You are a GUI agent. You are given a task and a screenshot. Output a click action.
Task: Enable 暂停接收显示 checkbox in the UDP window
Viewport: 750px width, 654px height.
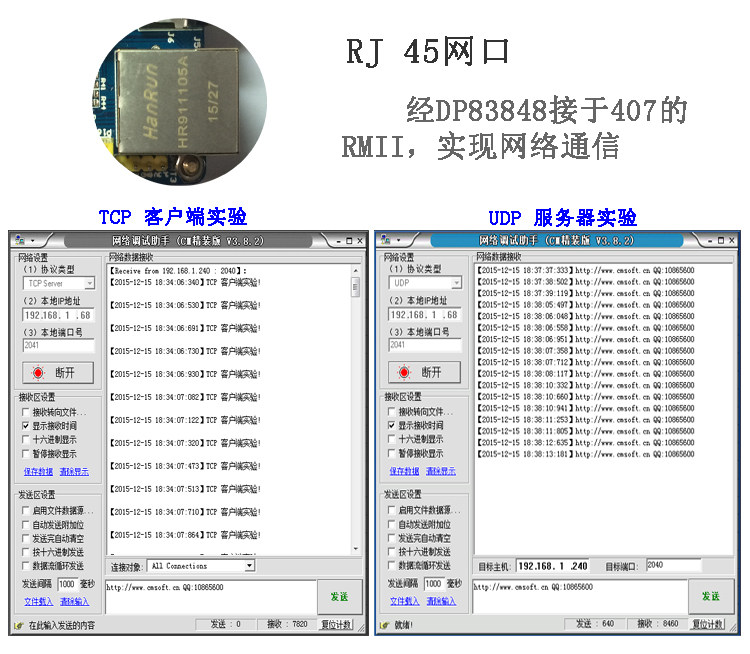(x=392, y=453)
